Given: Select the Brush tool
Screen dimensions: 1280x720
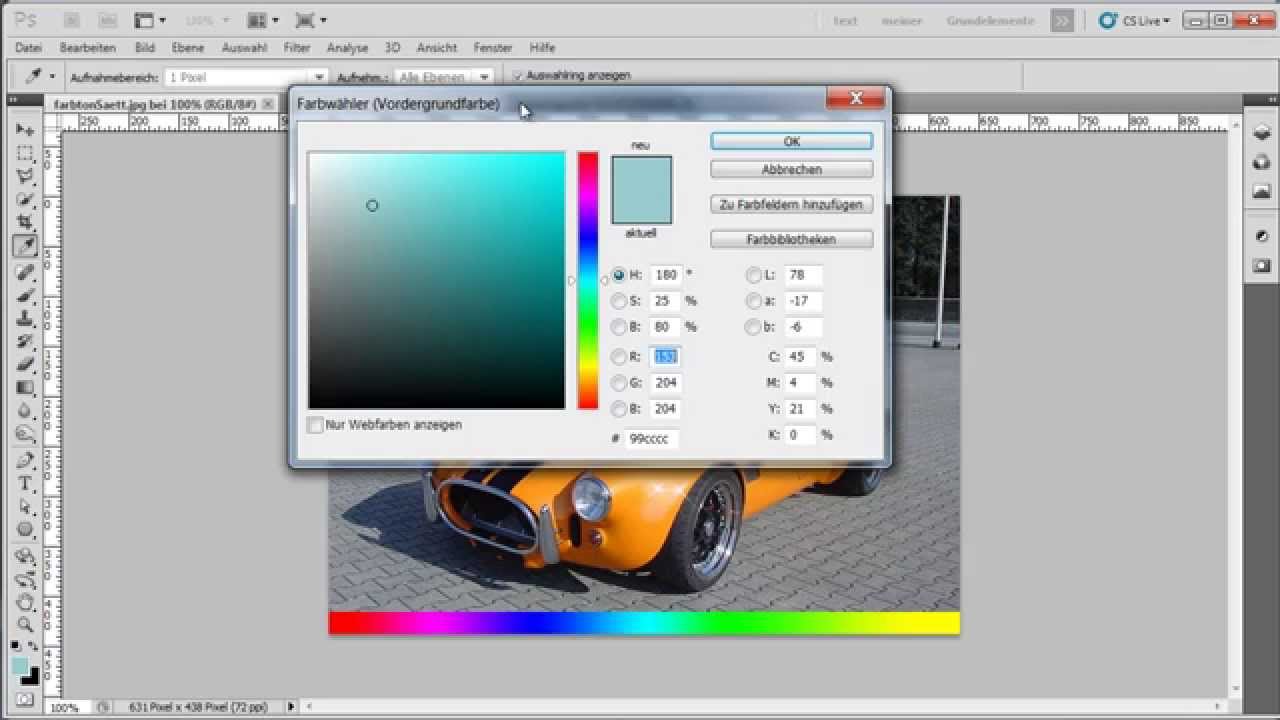Looking at the screenshot, I should [x=25, y=295].
